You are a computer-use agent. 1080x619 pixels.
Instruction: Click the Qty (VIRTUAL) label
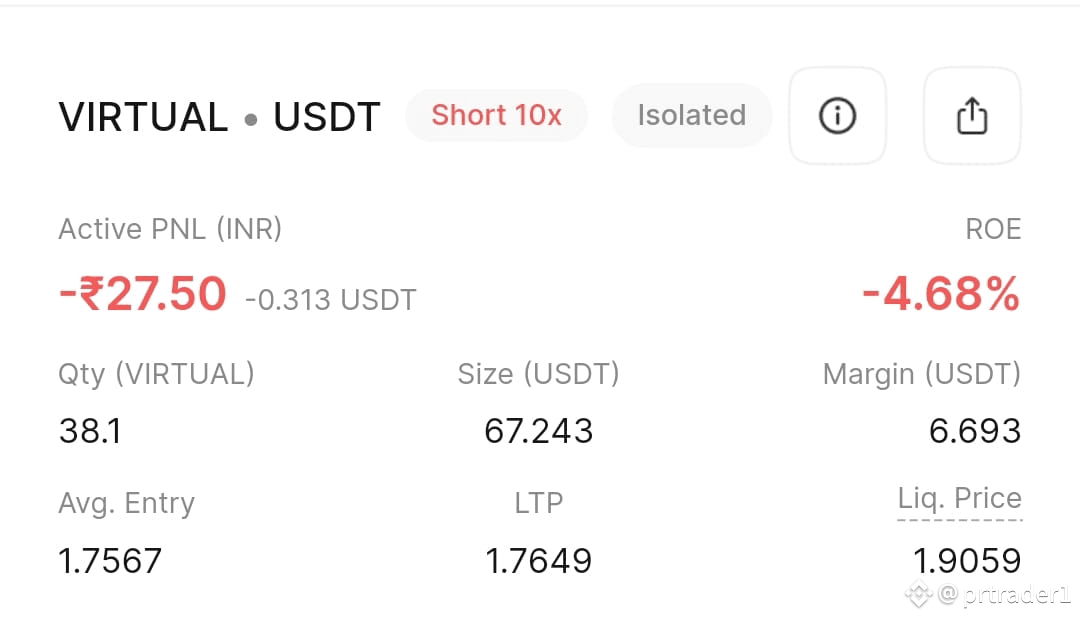[x=156, y=375]
